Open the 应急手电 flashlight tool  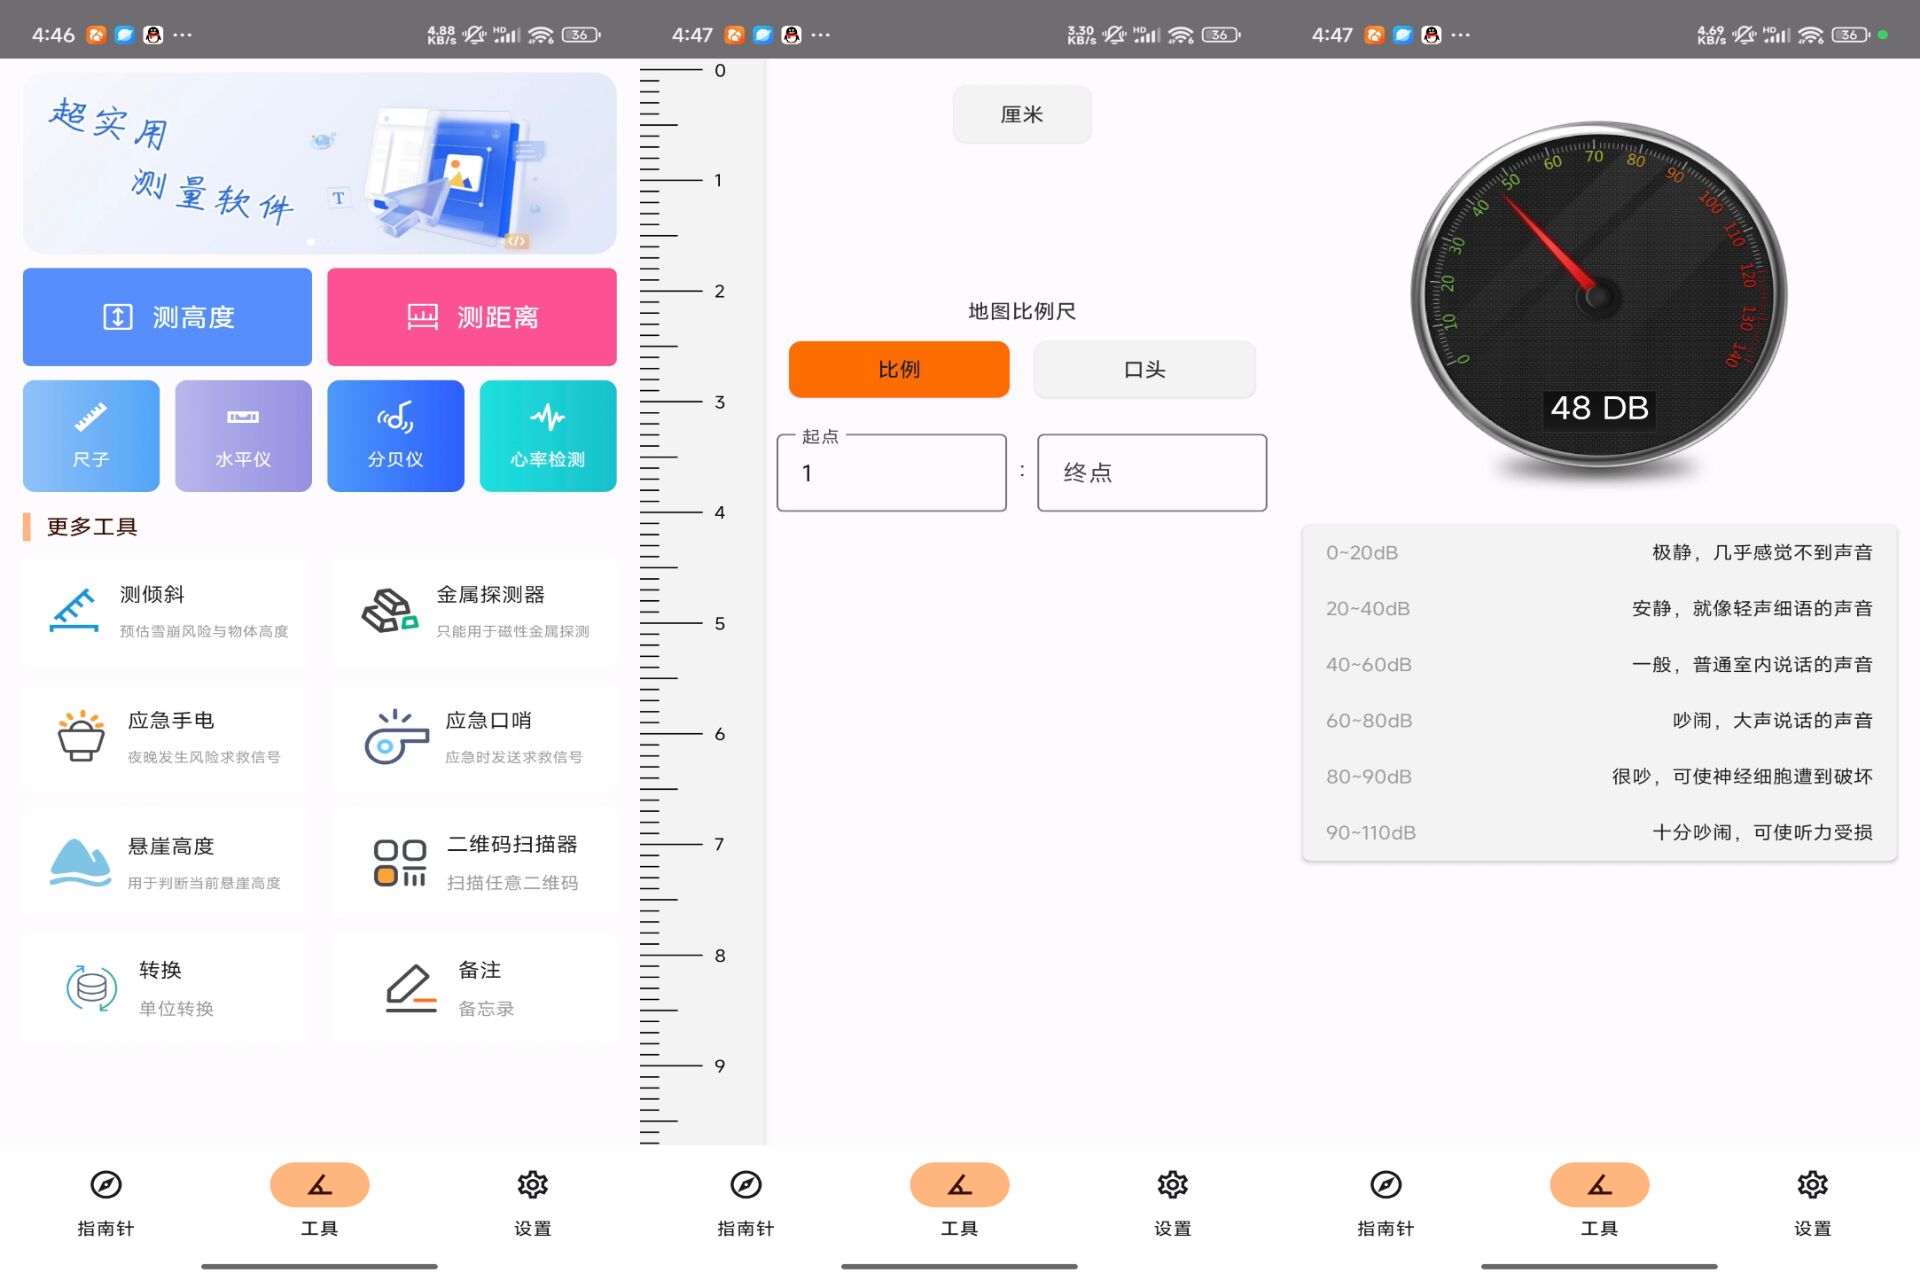point(166,737)
